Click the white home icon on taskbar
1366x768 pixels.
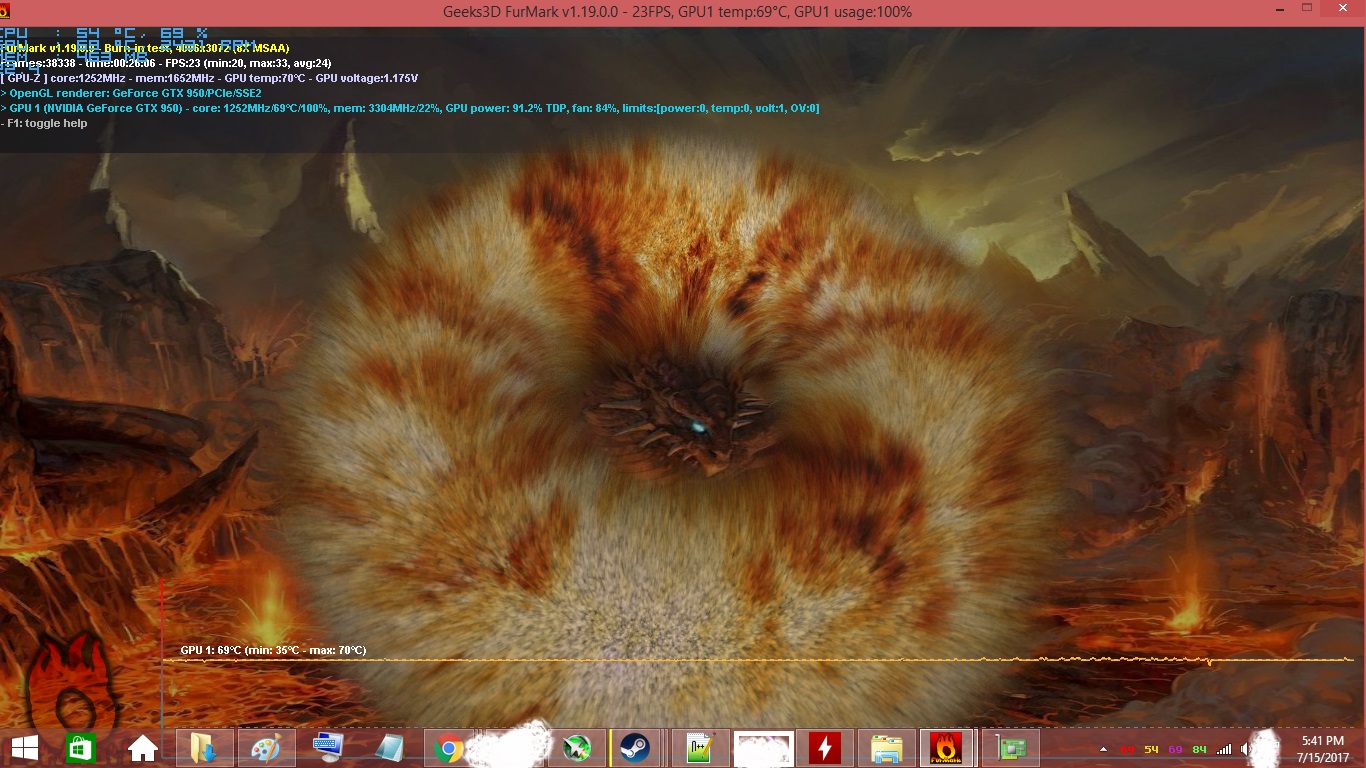(x=142, y=748)
